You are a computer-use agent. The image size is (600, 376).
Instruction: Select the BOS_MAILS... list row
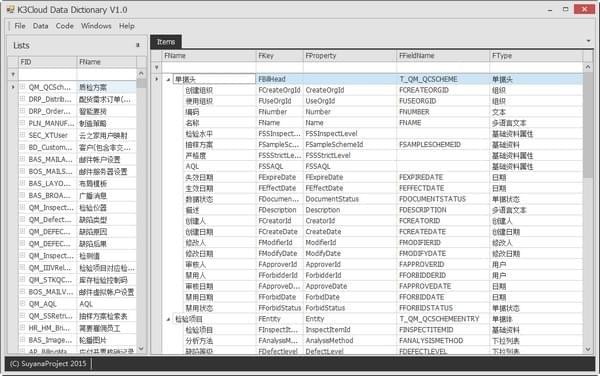[x=77, y=171]
